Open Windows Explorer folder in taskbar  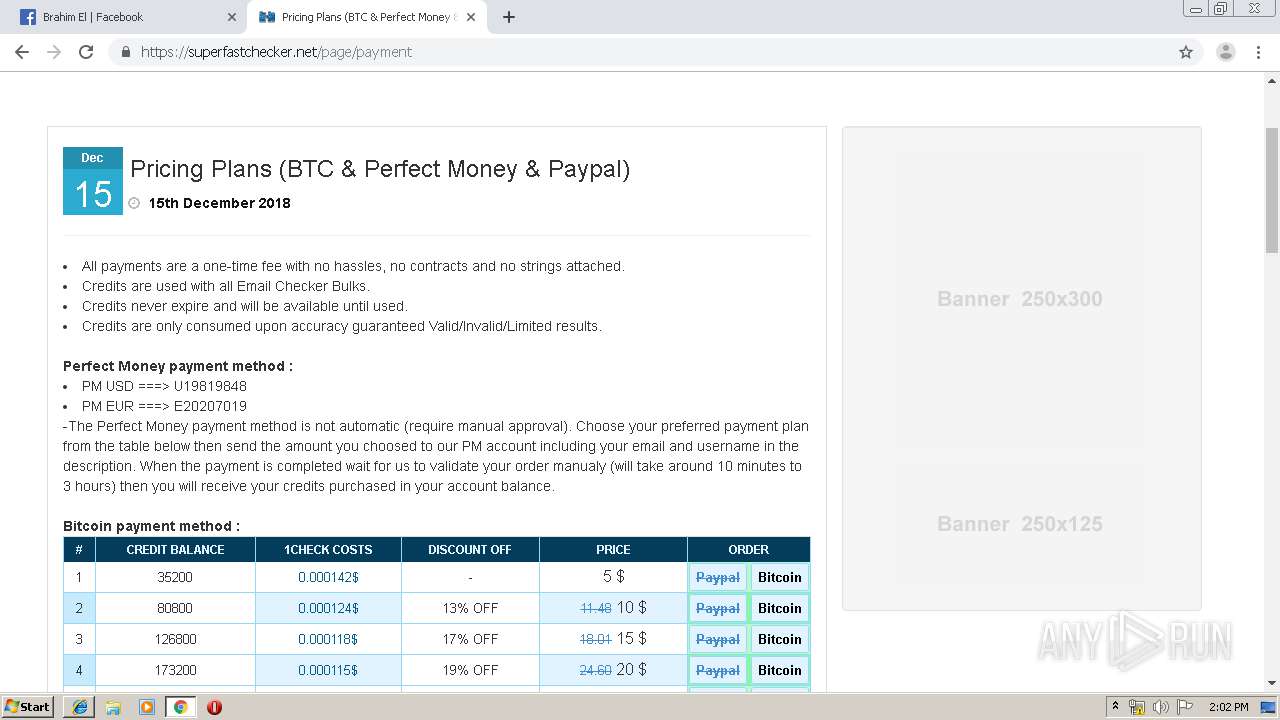(113, 707)
